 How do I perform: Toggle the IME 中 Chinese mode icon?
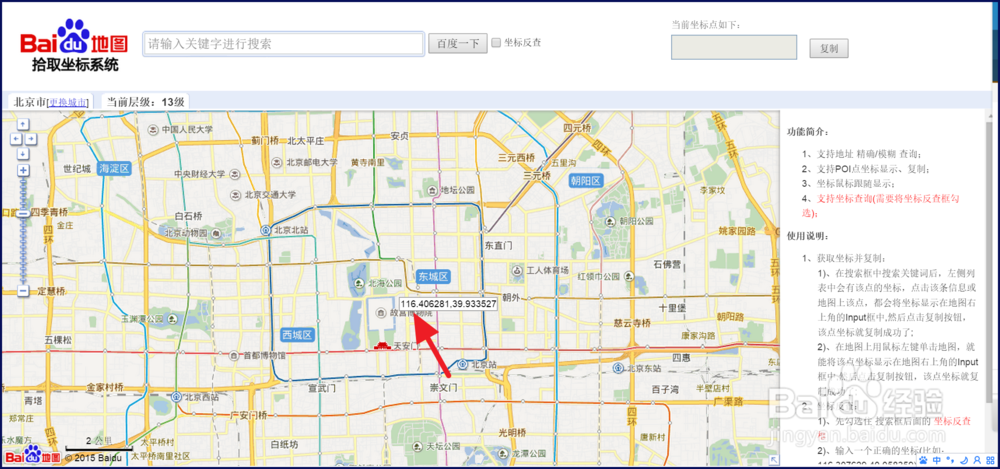(938, 459)
